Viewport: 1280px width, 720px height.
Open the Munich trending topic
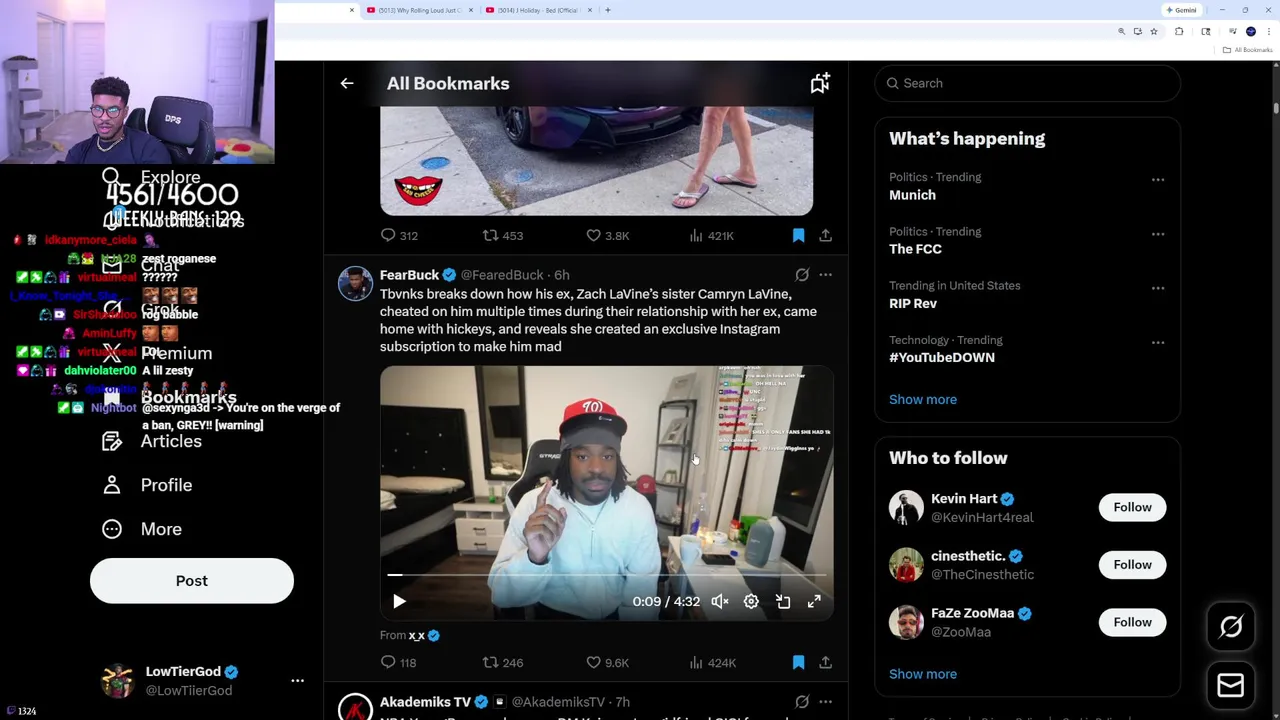912,195
